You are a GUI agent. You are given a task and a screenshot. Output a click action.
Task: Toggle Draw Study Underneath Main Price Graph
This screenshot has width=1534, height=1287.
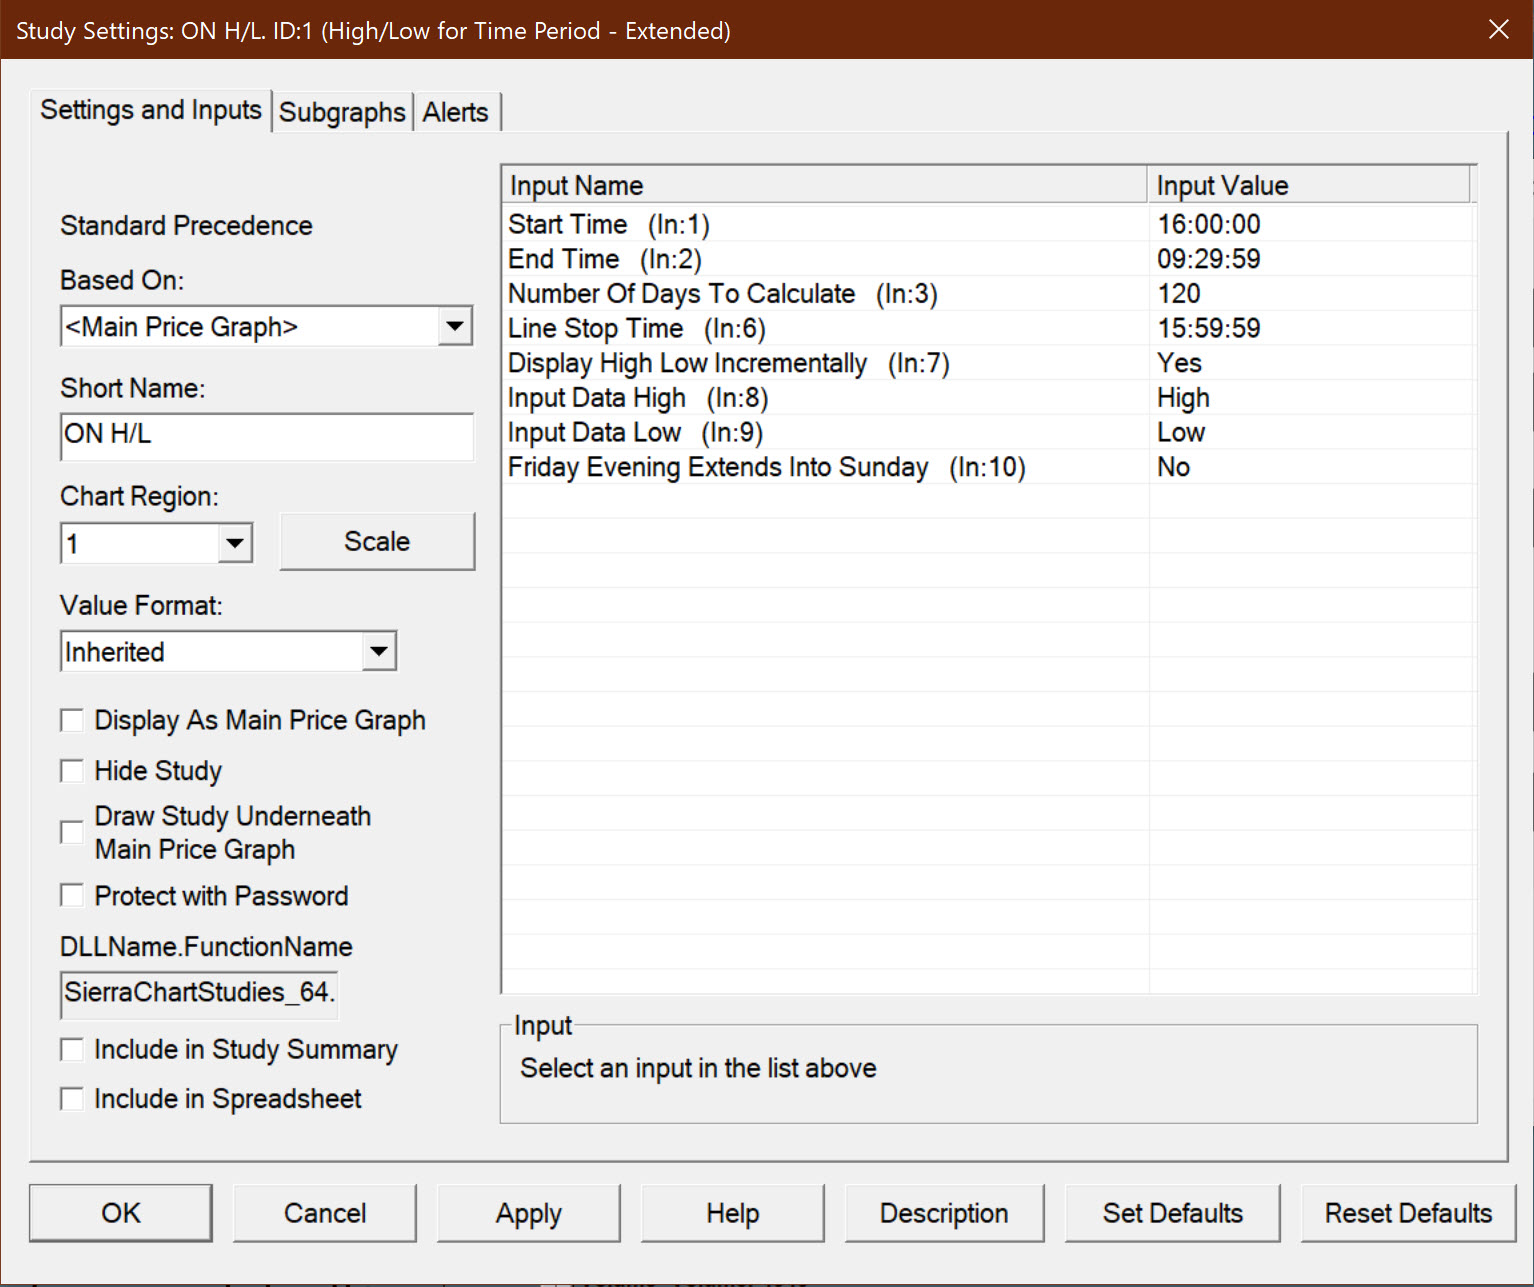pos(72,833)
